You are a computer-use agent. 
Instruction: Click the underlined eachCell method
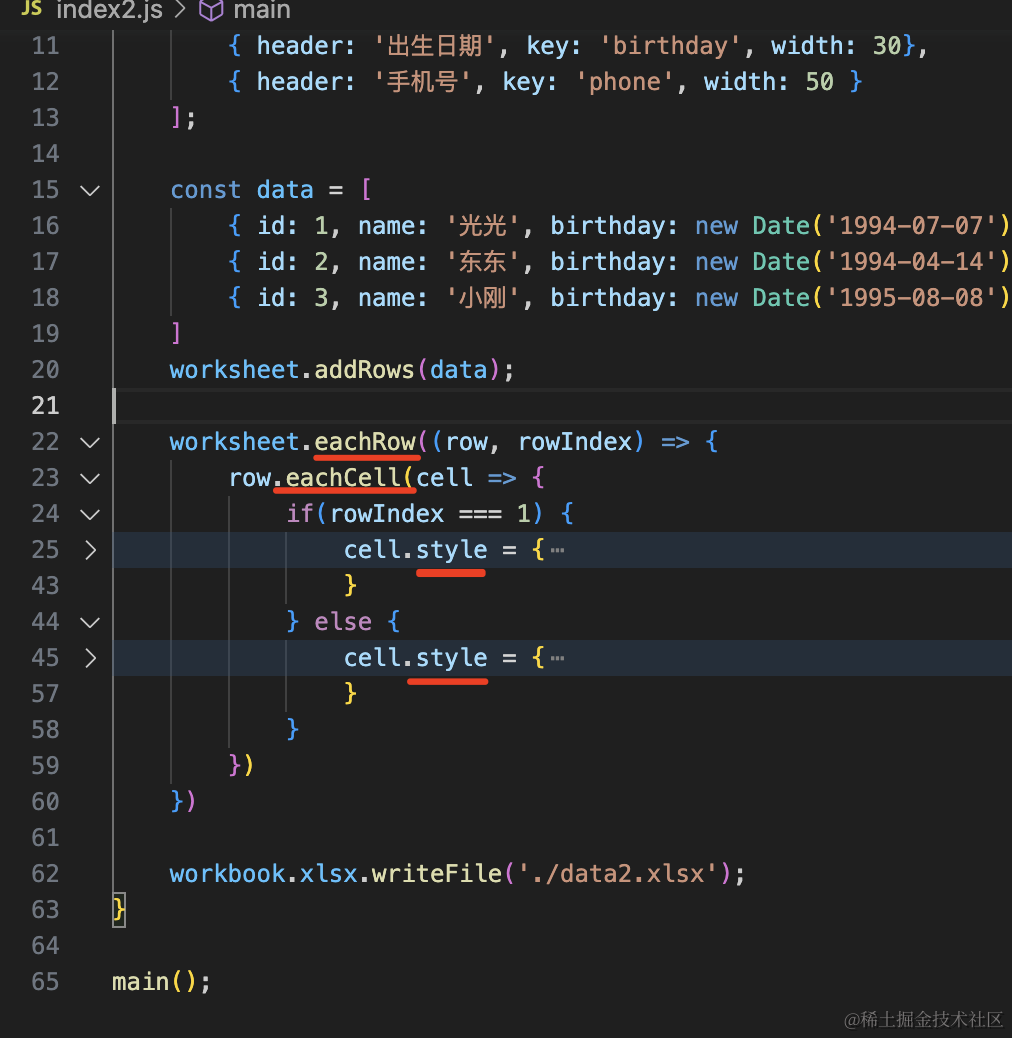[x=343, y=478]
